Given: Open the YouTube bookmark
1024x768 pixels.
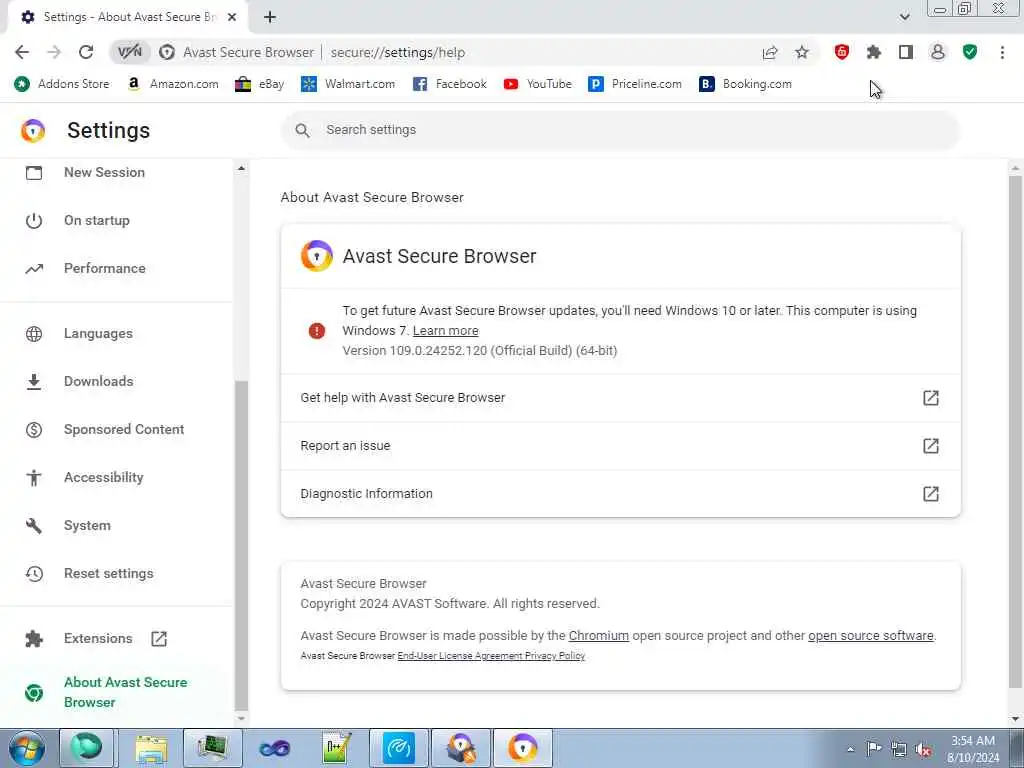Looking at the screenshot, I should coord(537,84).
